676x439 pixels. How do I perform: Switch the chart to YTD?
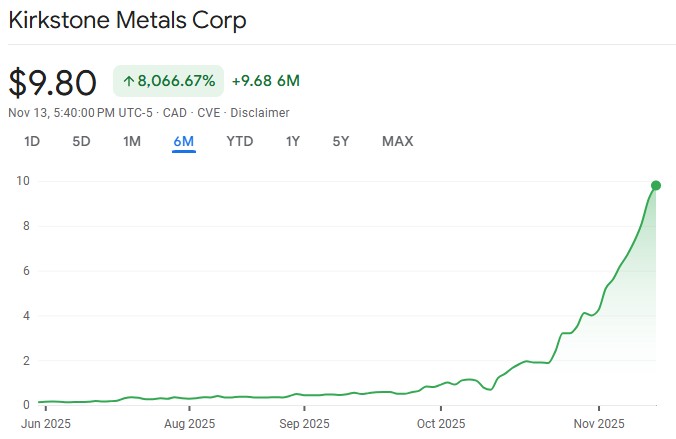click(239, 141)
